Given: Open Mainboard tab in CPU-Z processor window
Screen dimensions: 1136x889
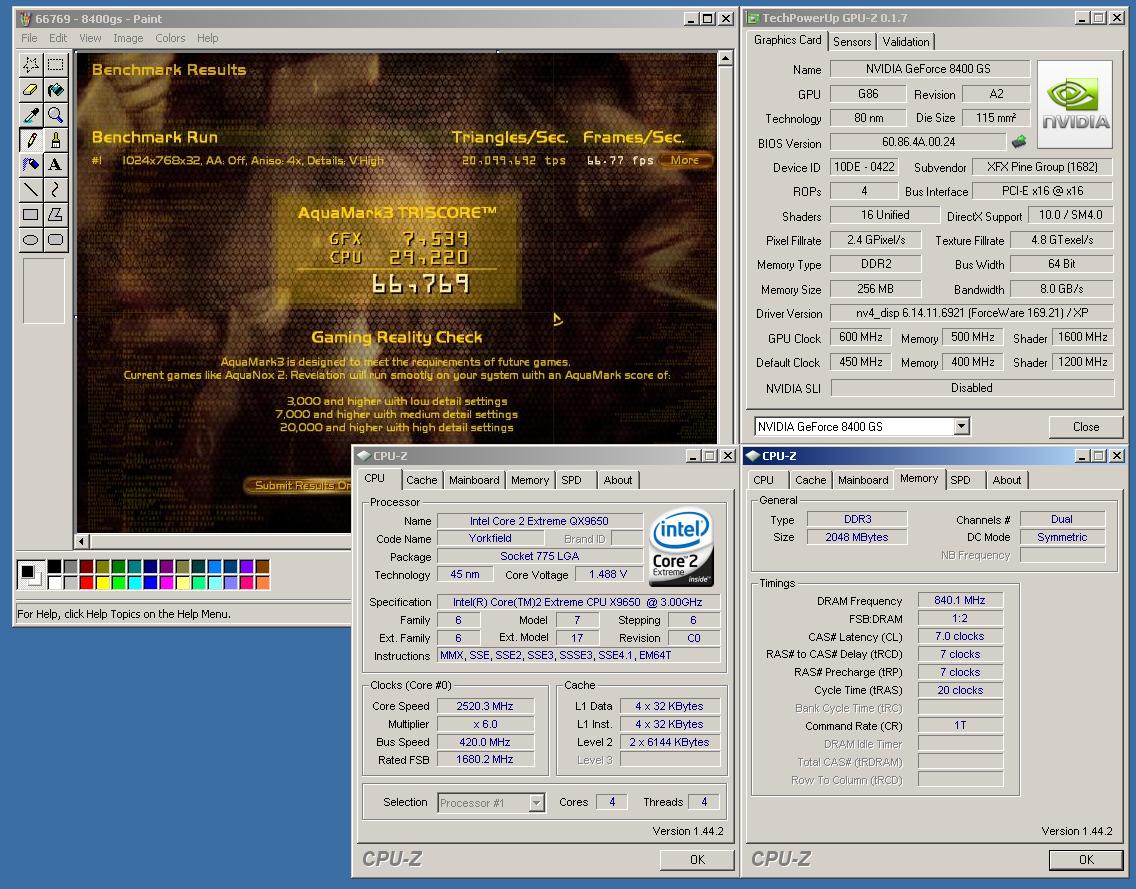Looking at the screenshot, I should click(x=474, y=480).
